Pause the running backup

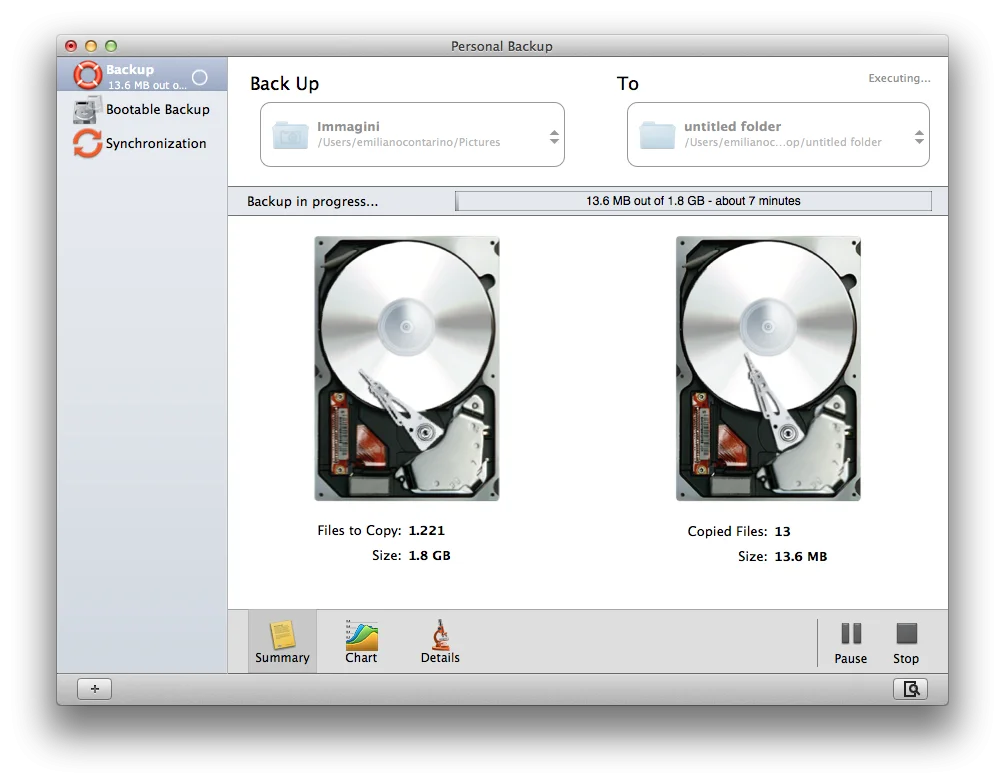[851, 642]
